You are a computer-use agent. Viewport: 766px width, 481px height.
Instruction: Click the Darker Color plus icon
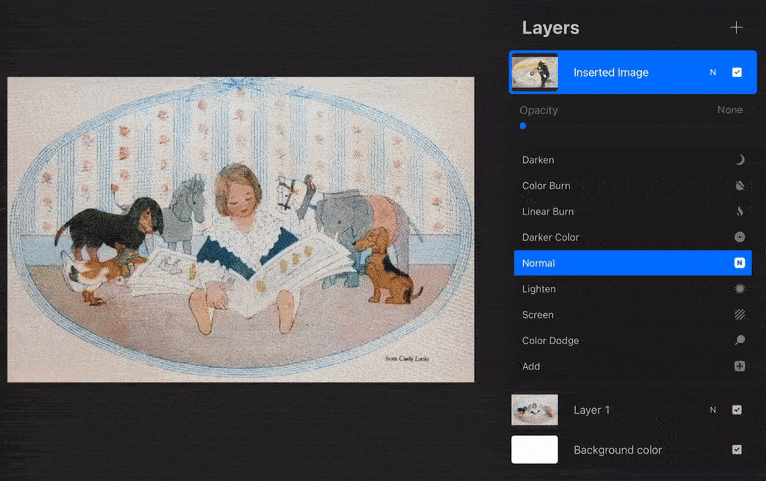(x=740, y=238)
